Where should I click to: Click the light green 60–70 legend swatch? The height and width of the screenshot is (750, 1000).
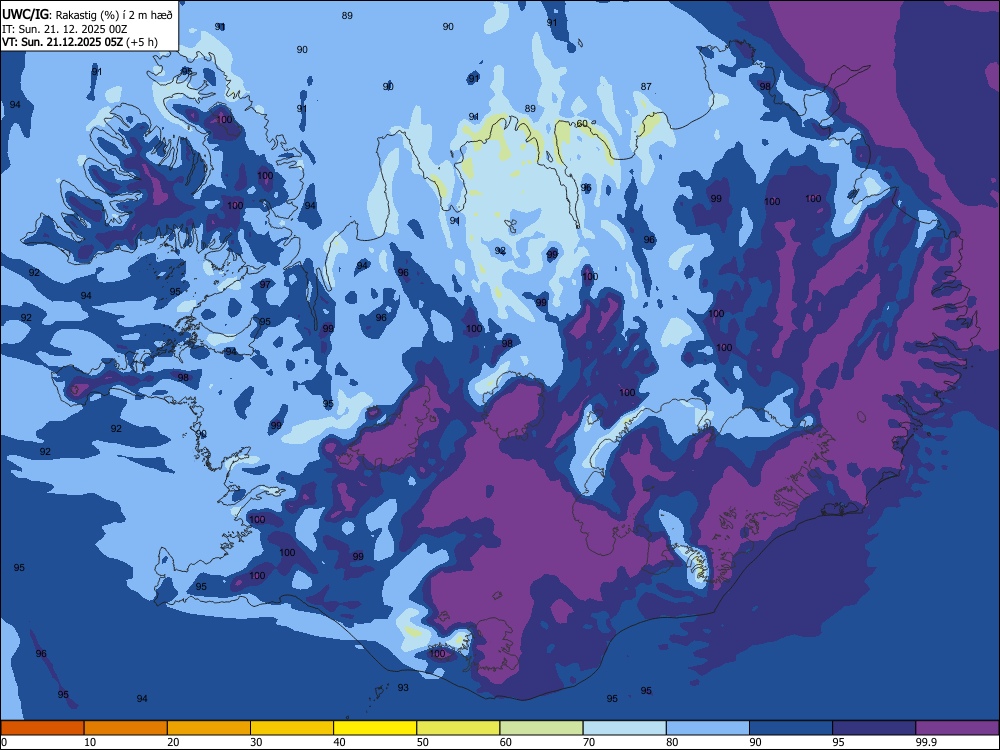(541, 728)
